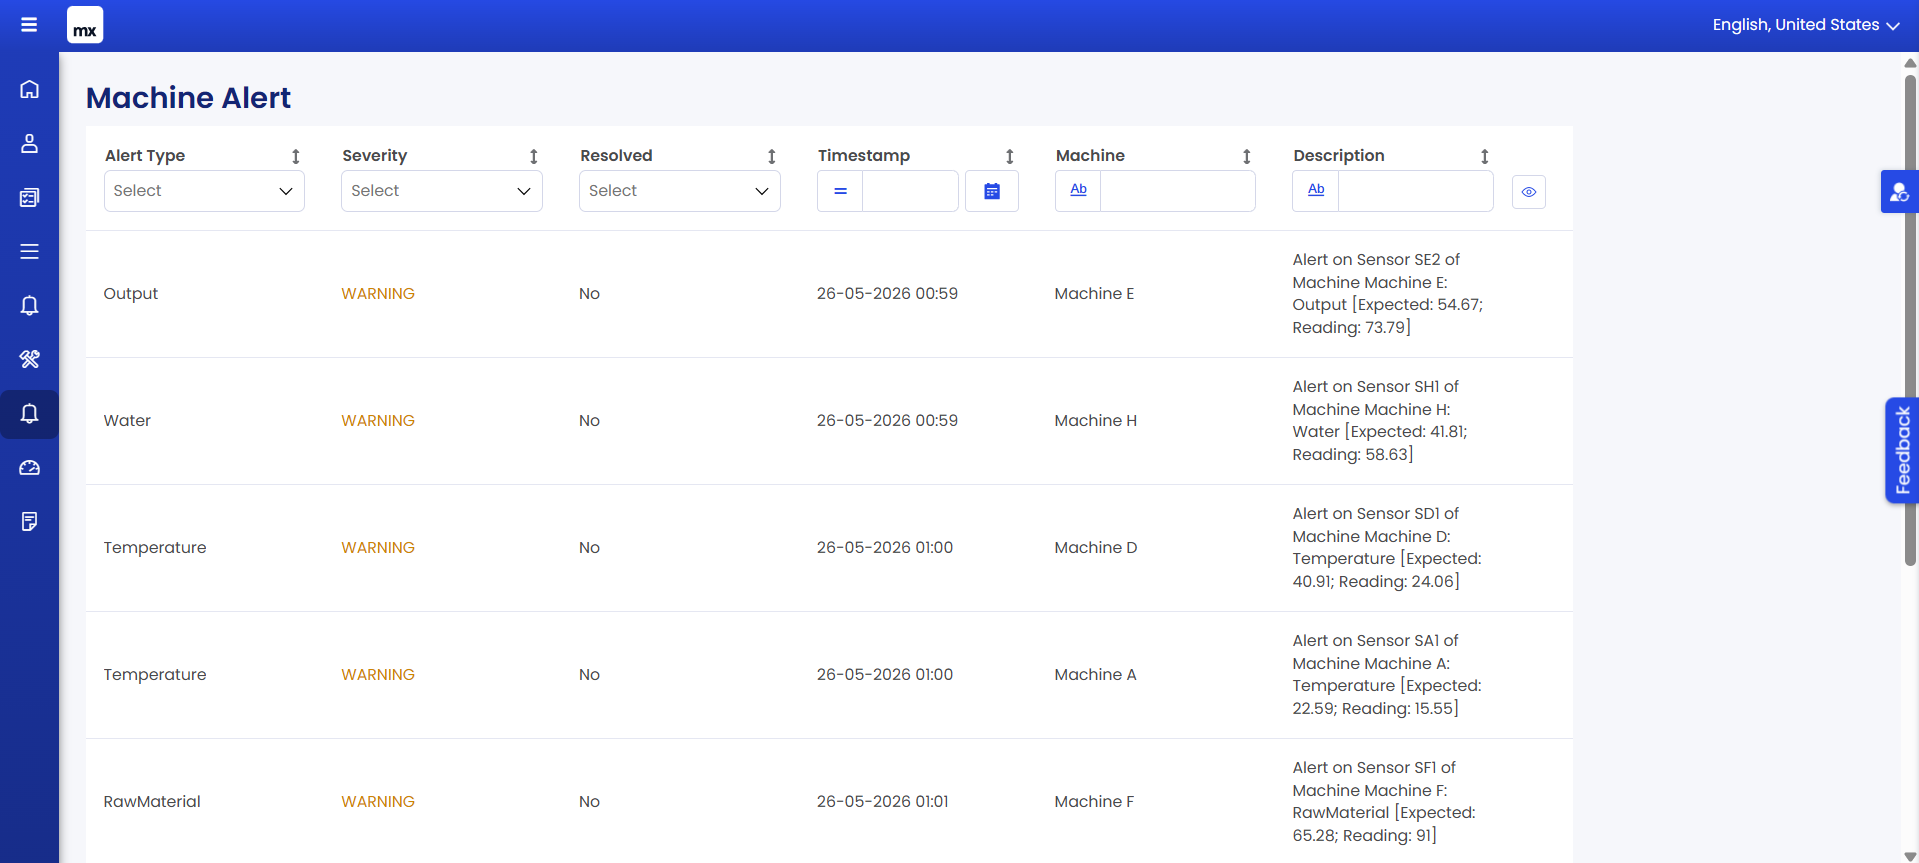The width and height of the screenshot is (1919, 863).
Task: Click the Resolved column header
Action: coord(616,156)
